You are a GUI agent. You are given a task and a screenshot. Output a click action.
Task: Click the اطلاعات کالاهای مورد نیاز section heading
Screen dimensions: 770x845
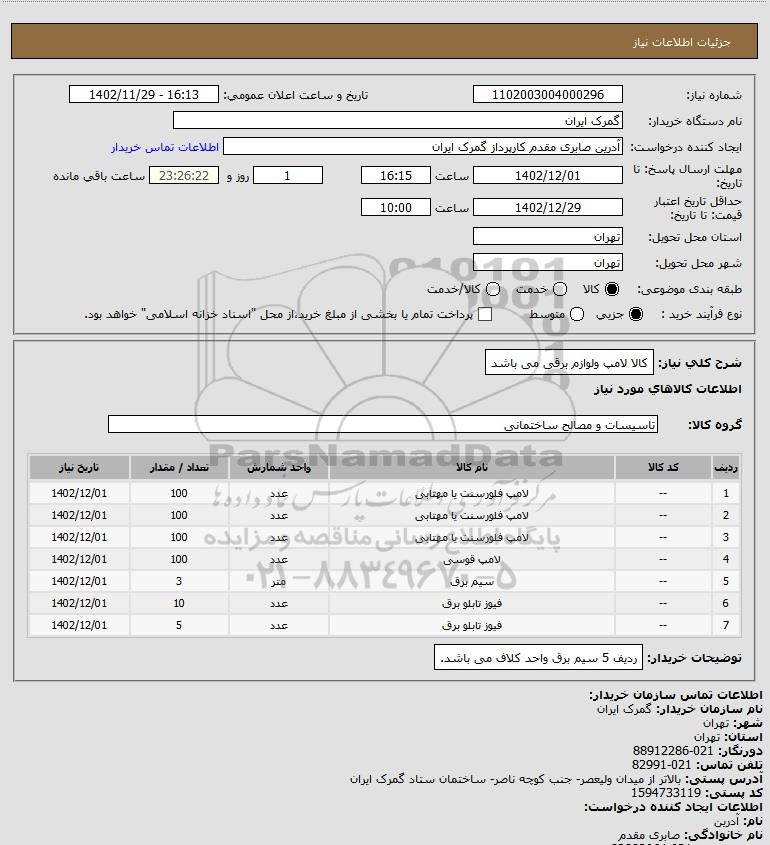click(x=668, y=389)
